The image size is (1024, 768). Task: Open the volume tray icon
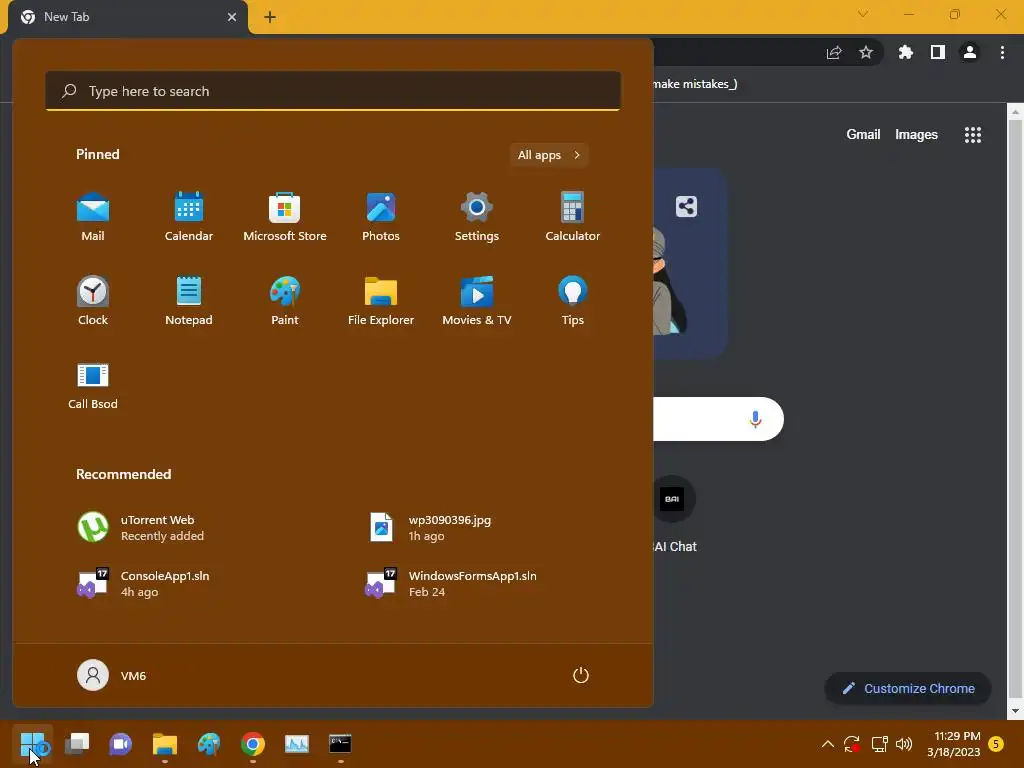[904, 744]
